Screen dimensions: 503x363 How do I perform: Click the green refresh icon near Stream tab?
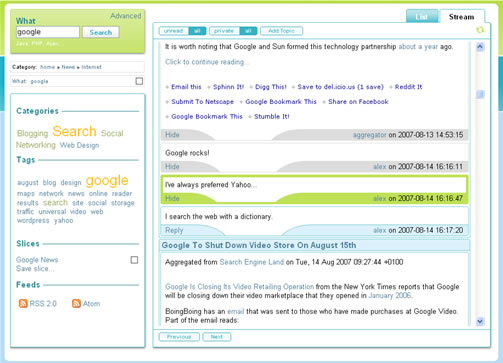(480, 30)
